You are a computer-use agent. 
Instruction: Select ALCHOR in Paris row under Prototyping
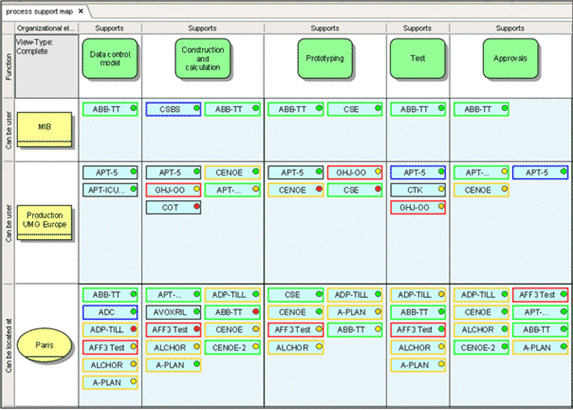pos(296,348)
